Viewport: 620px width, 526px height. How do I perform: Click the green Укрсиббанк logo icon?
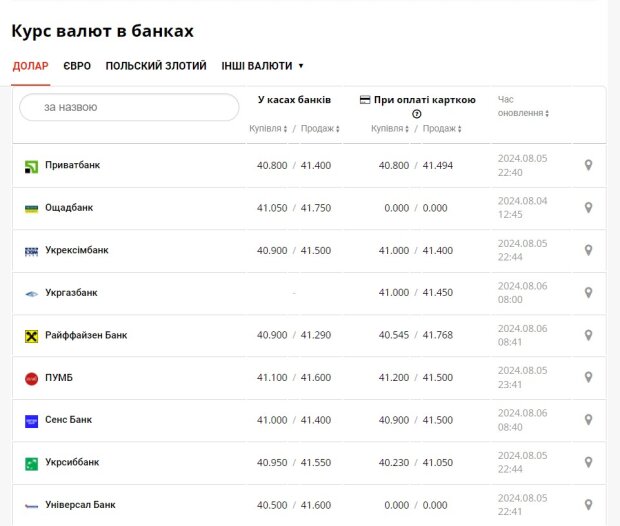click(32, 464)
